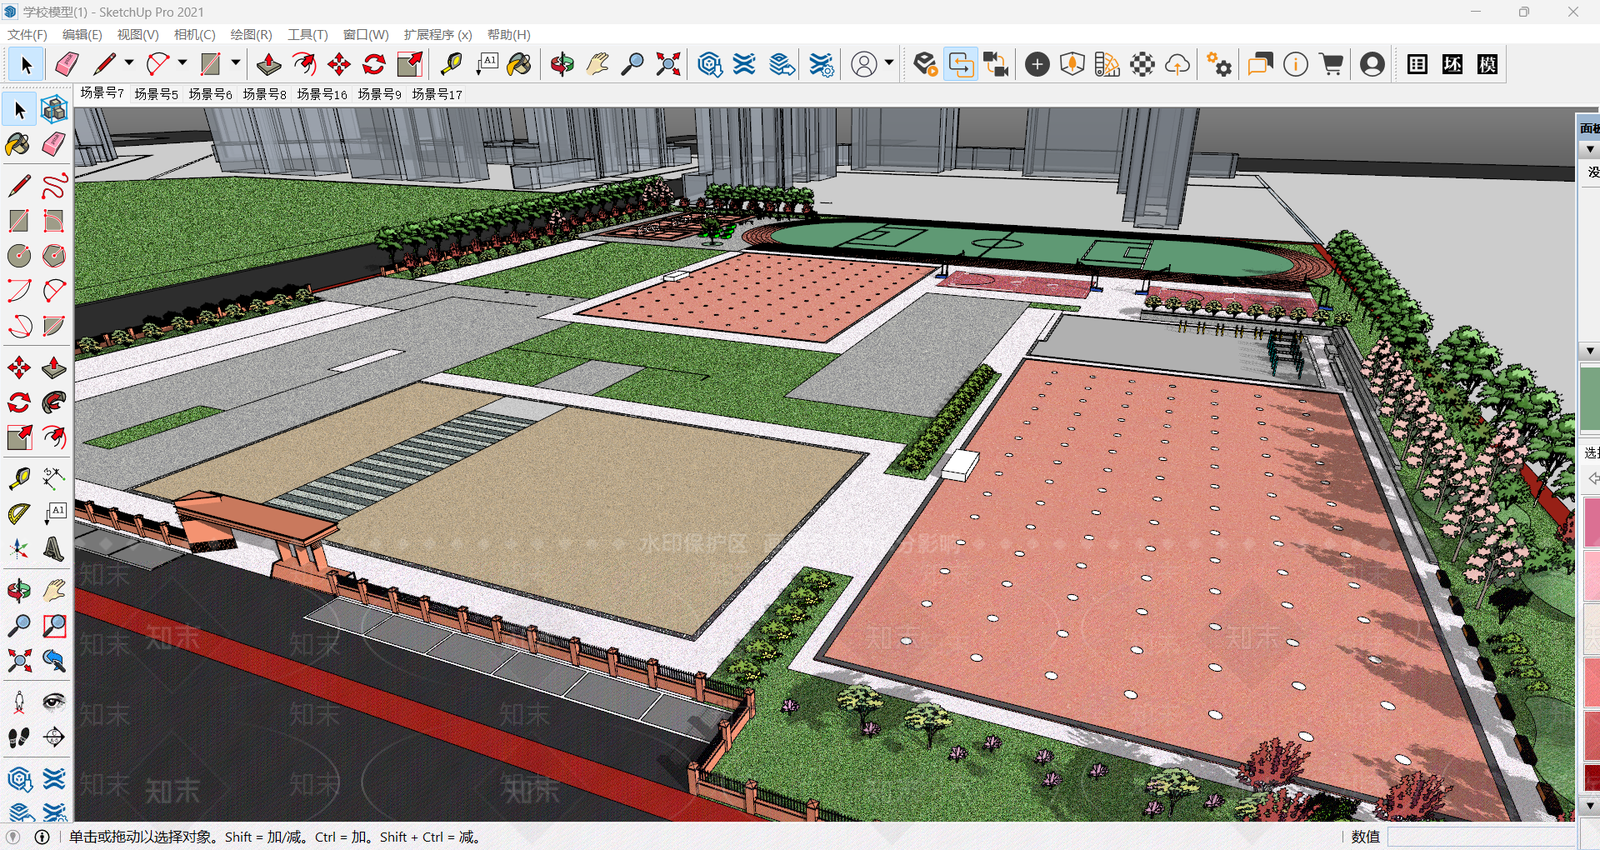Click the 坯 toolbar button
This screenshot has width=1600, height=850.
(x=1453, y=65)
